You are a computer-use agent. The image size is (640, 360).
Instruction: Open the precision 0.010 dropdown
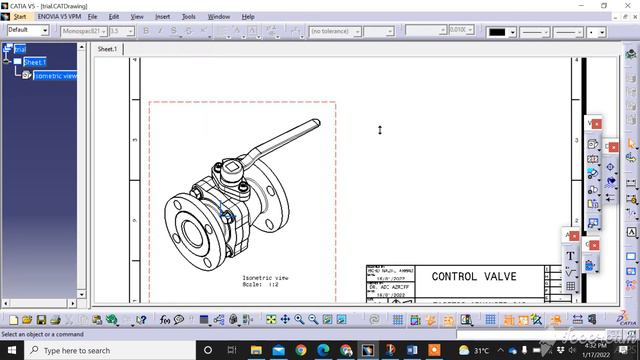pos(470,30)
